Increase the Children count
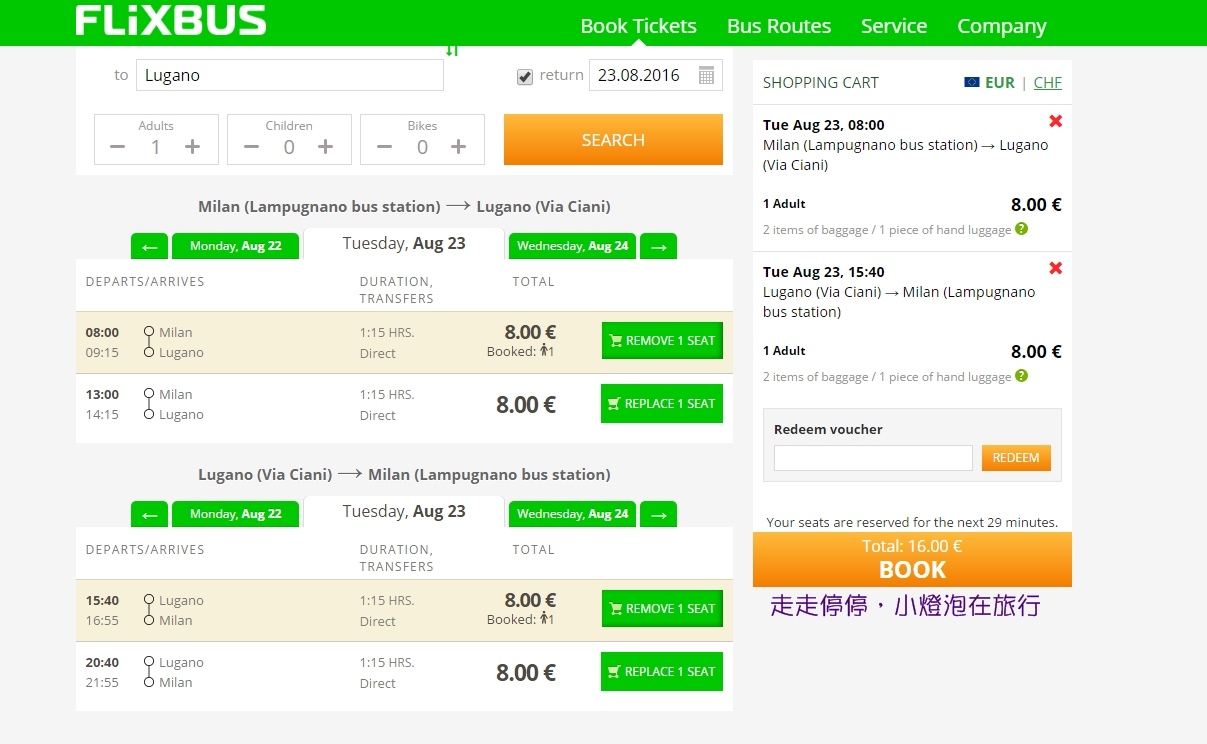The width and height of the screenshot is (1207, 744). click(326, 147)
